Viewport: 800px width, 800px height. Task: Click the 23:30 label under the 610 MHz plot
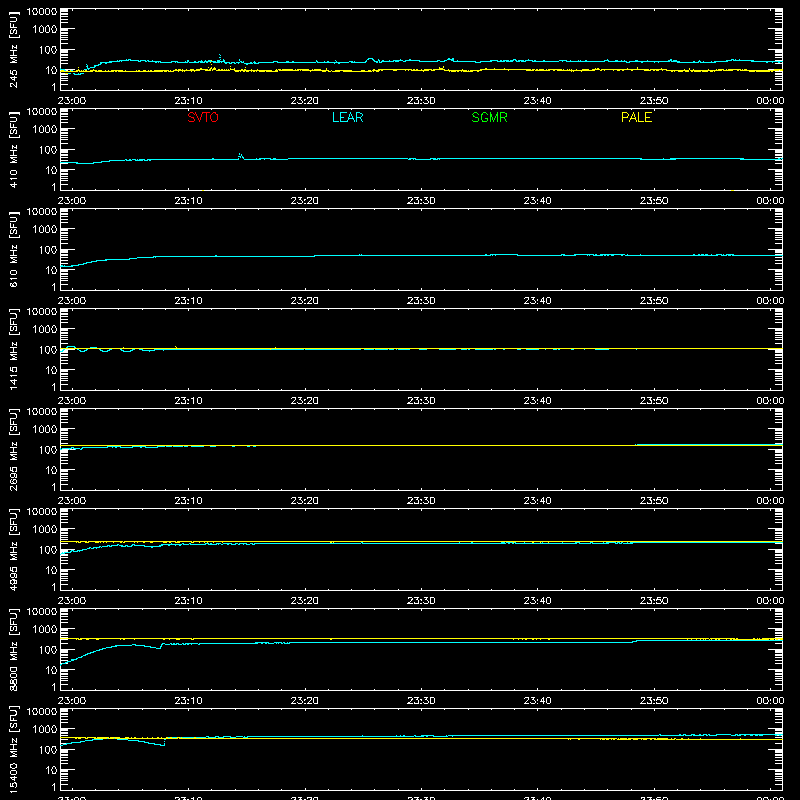click(421, 301)
